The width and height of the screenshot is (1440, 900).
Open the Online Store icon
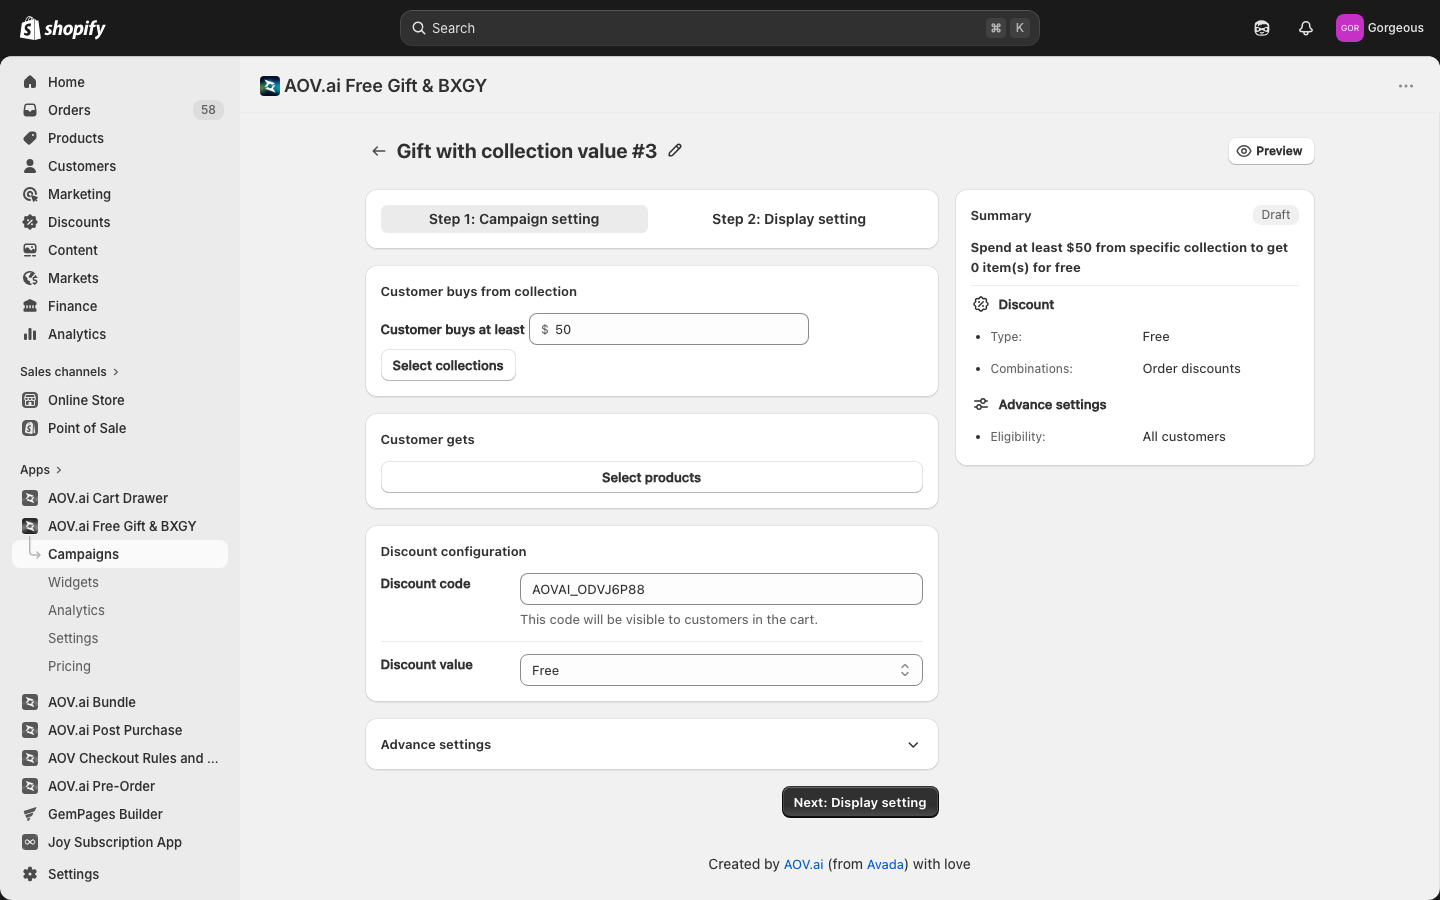click(30, 400)
